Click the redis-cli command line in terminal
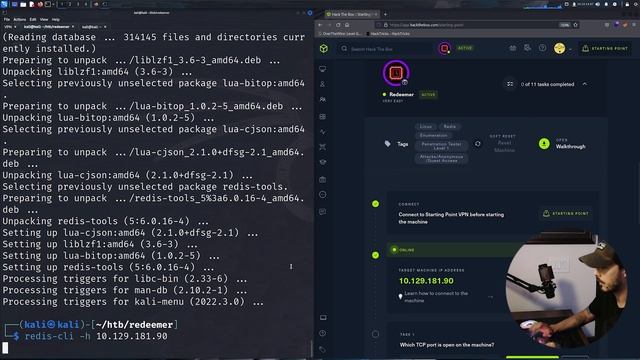 [96, 336]
